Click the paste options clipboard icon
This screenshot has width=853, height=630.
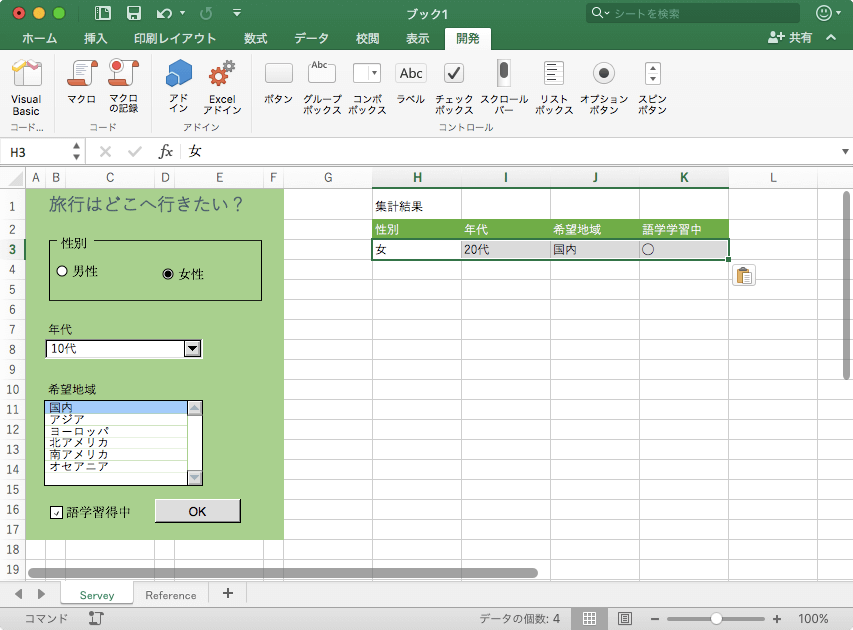744,275
